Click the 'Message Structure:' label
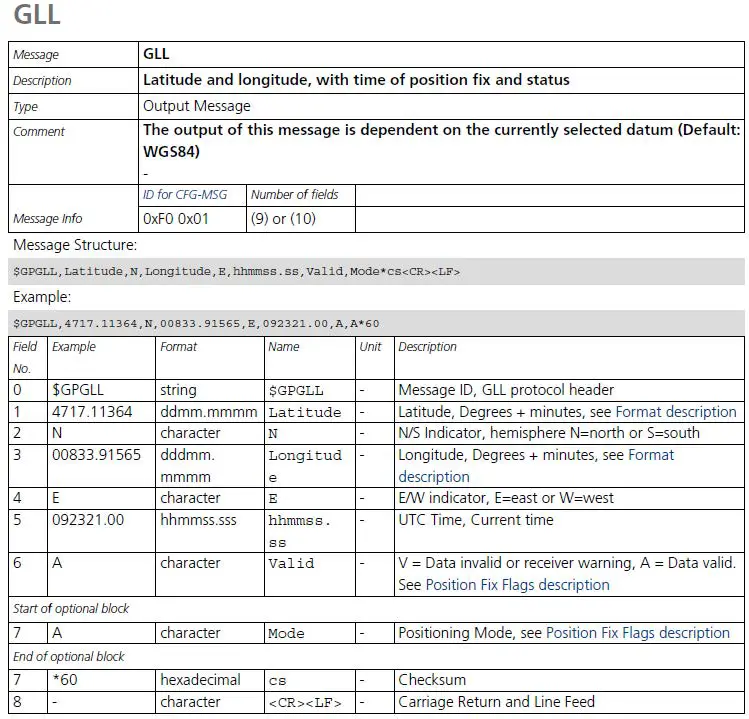Image resolution: width=749 pixels, height=719 pixels. click(75, 245)
